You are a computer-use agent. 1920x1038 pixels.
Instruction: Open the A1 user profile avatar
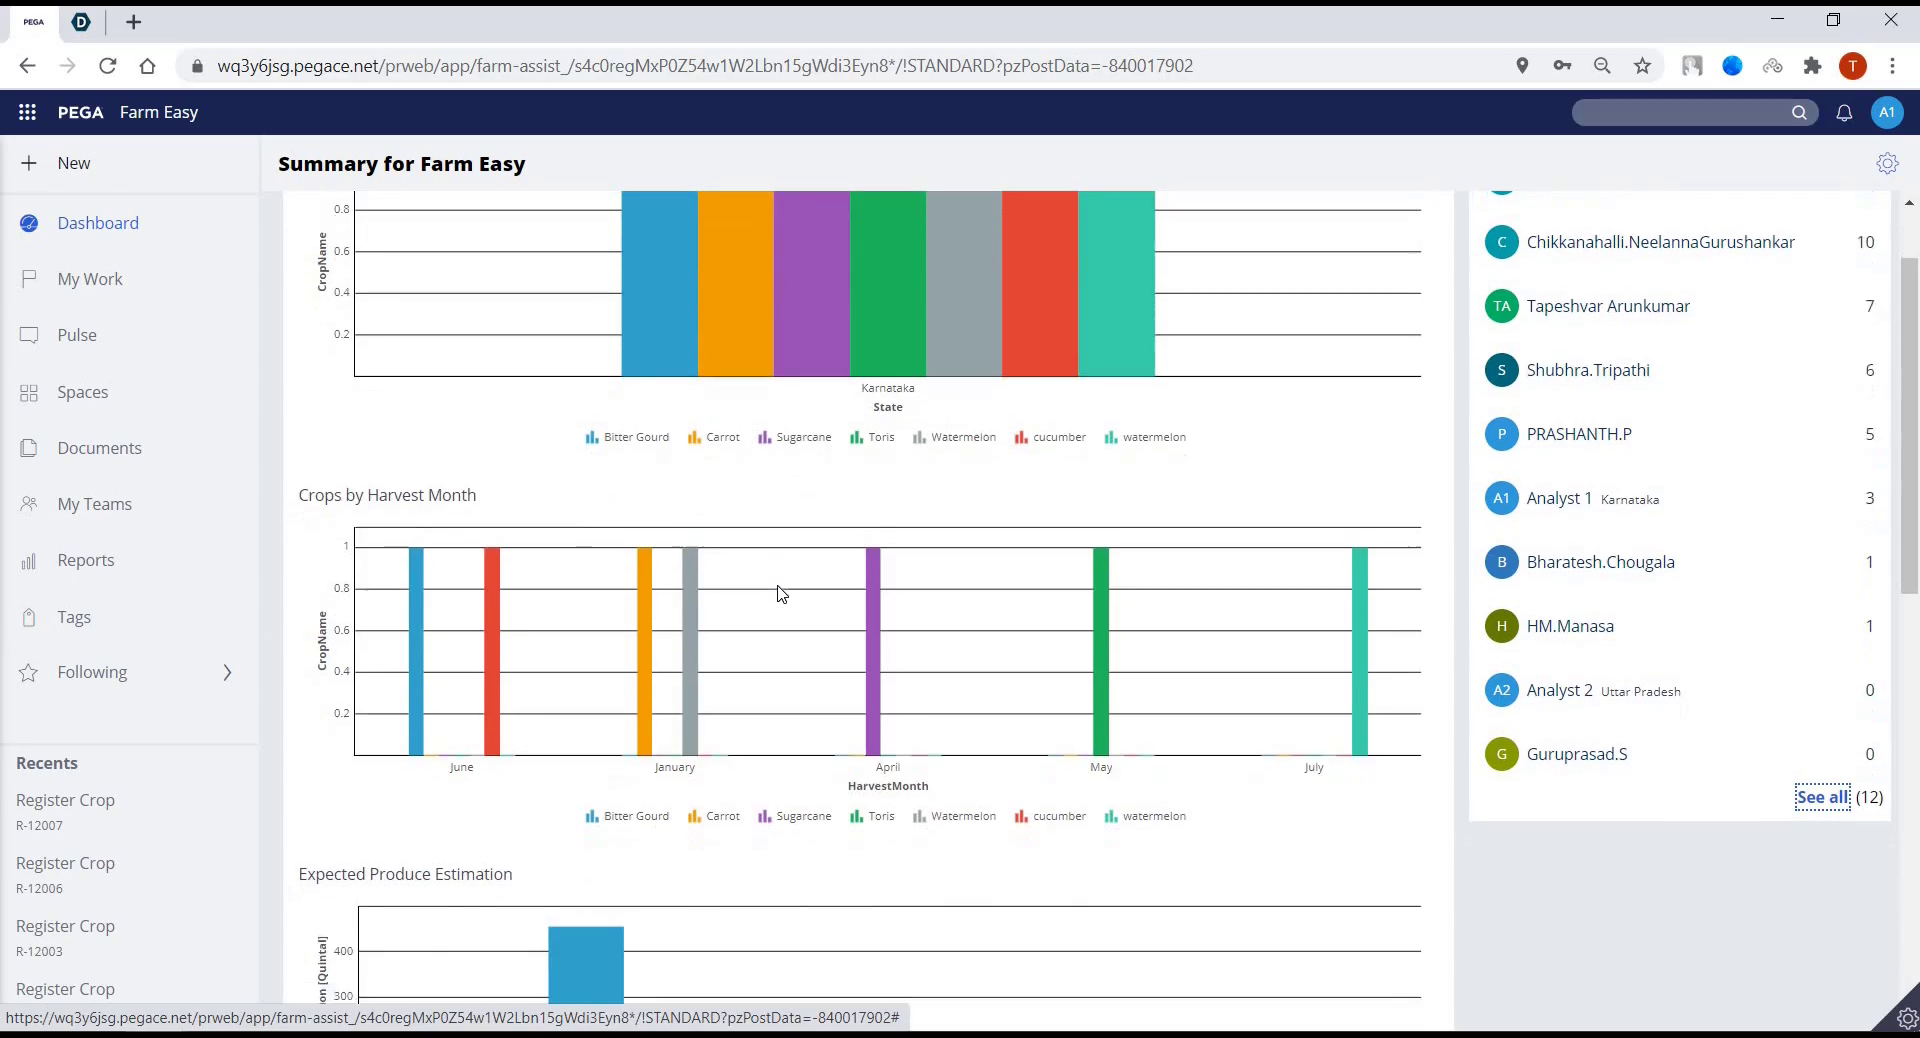[x=1886, y=112]
